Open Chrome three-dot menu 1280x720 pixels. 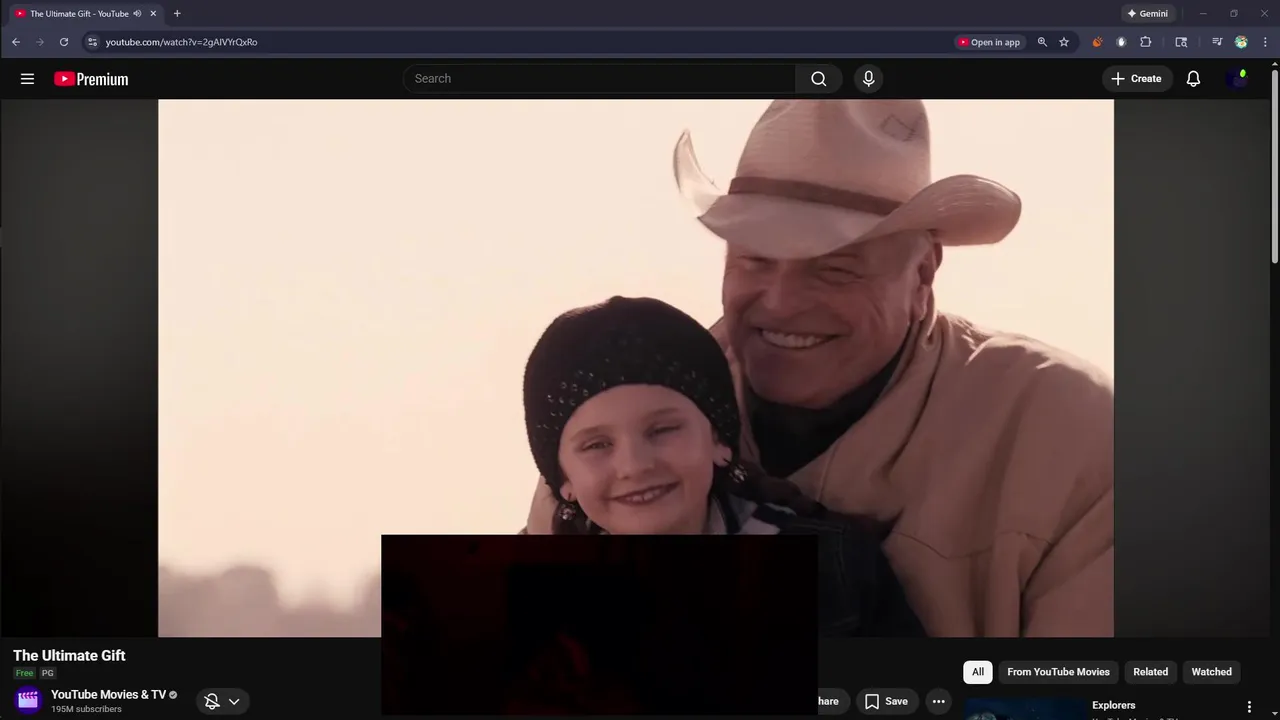(1265, 42)
